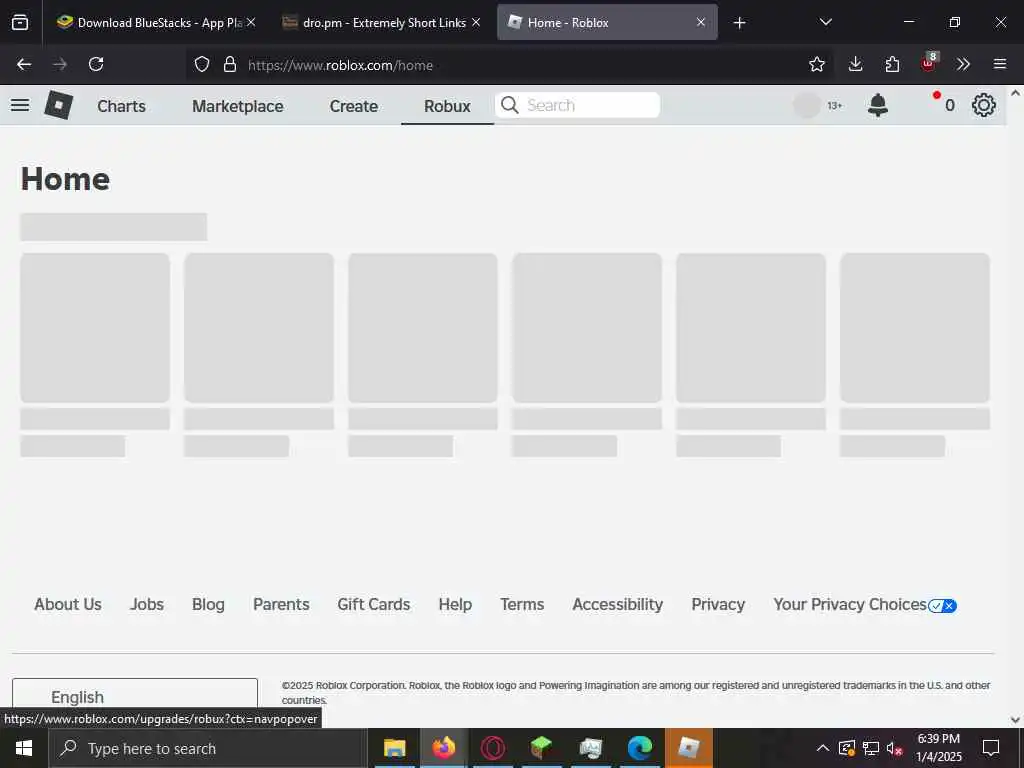
Task: Open the About Us footer link
Action: pos(68,605)
